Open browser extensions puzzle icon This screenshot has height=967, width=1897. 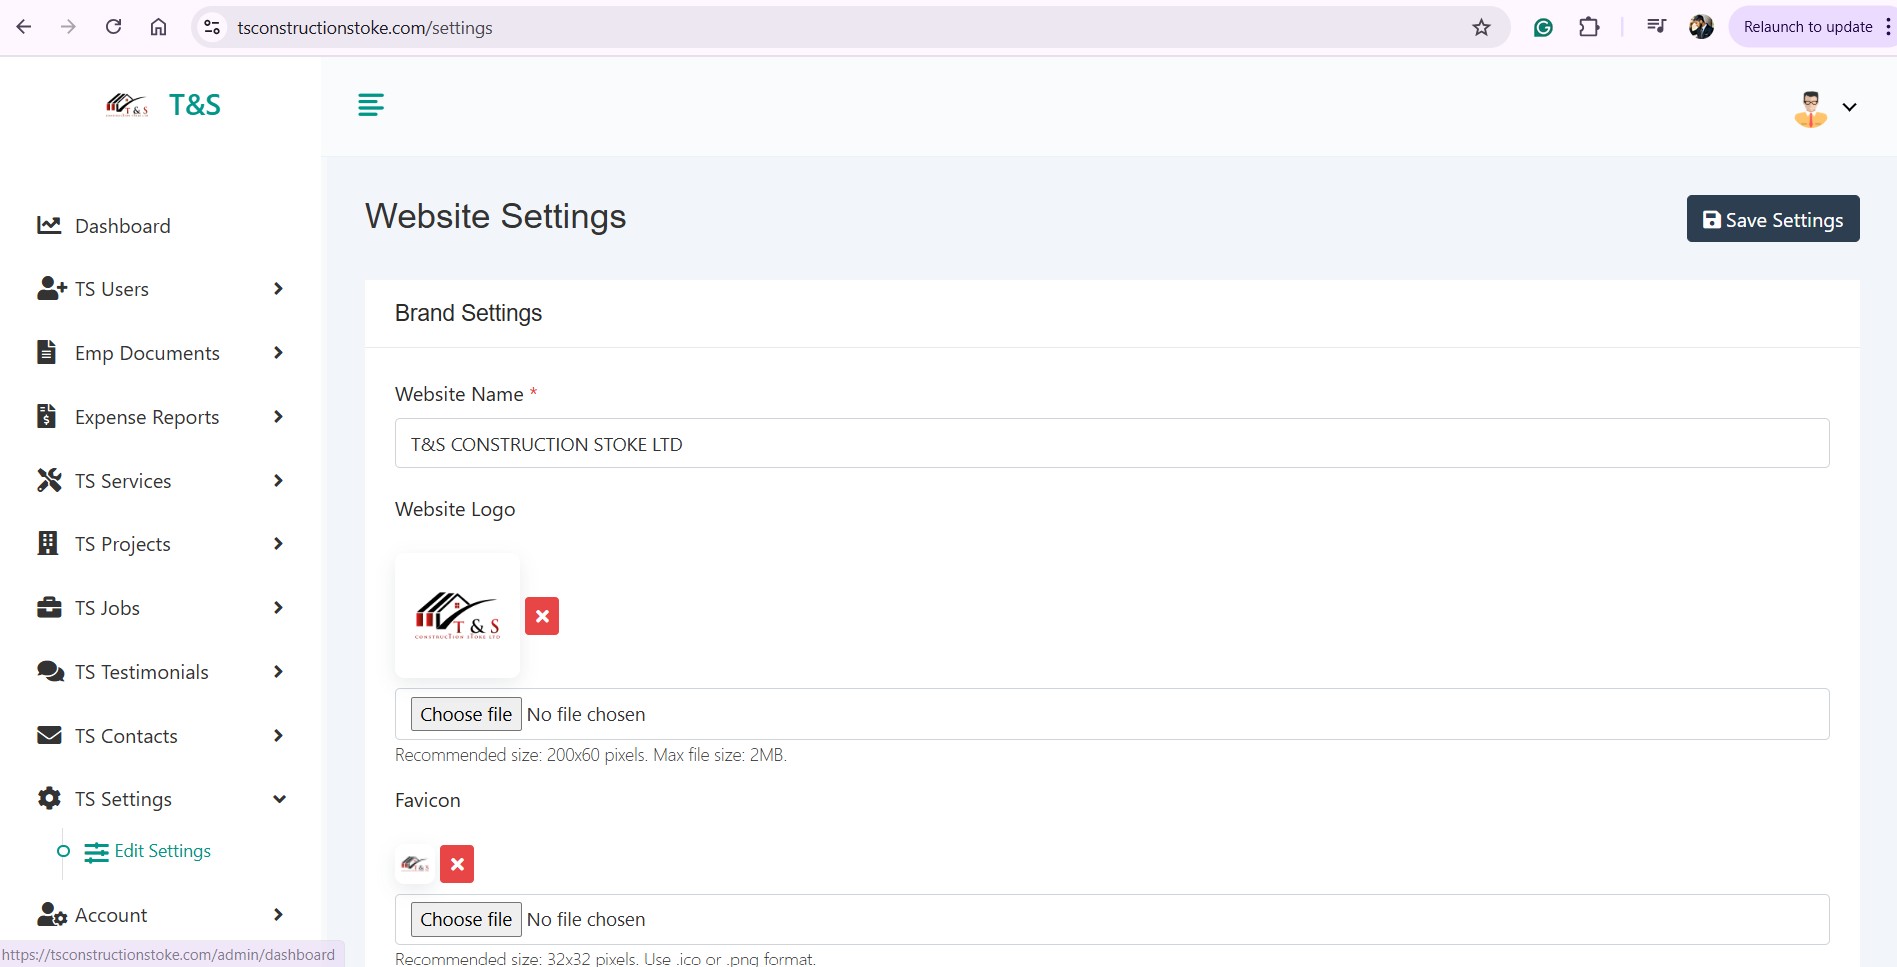1589,27
